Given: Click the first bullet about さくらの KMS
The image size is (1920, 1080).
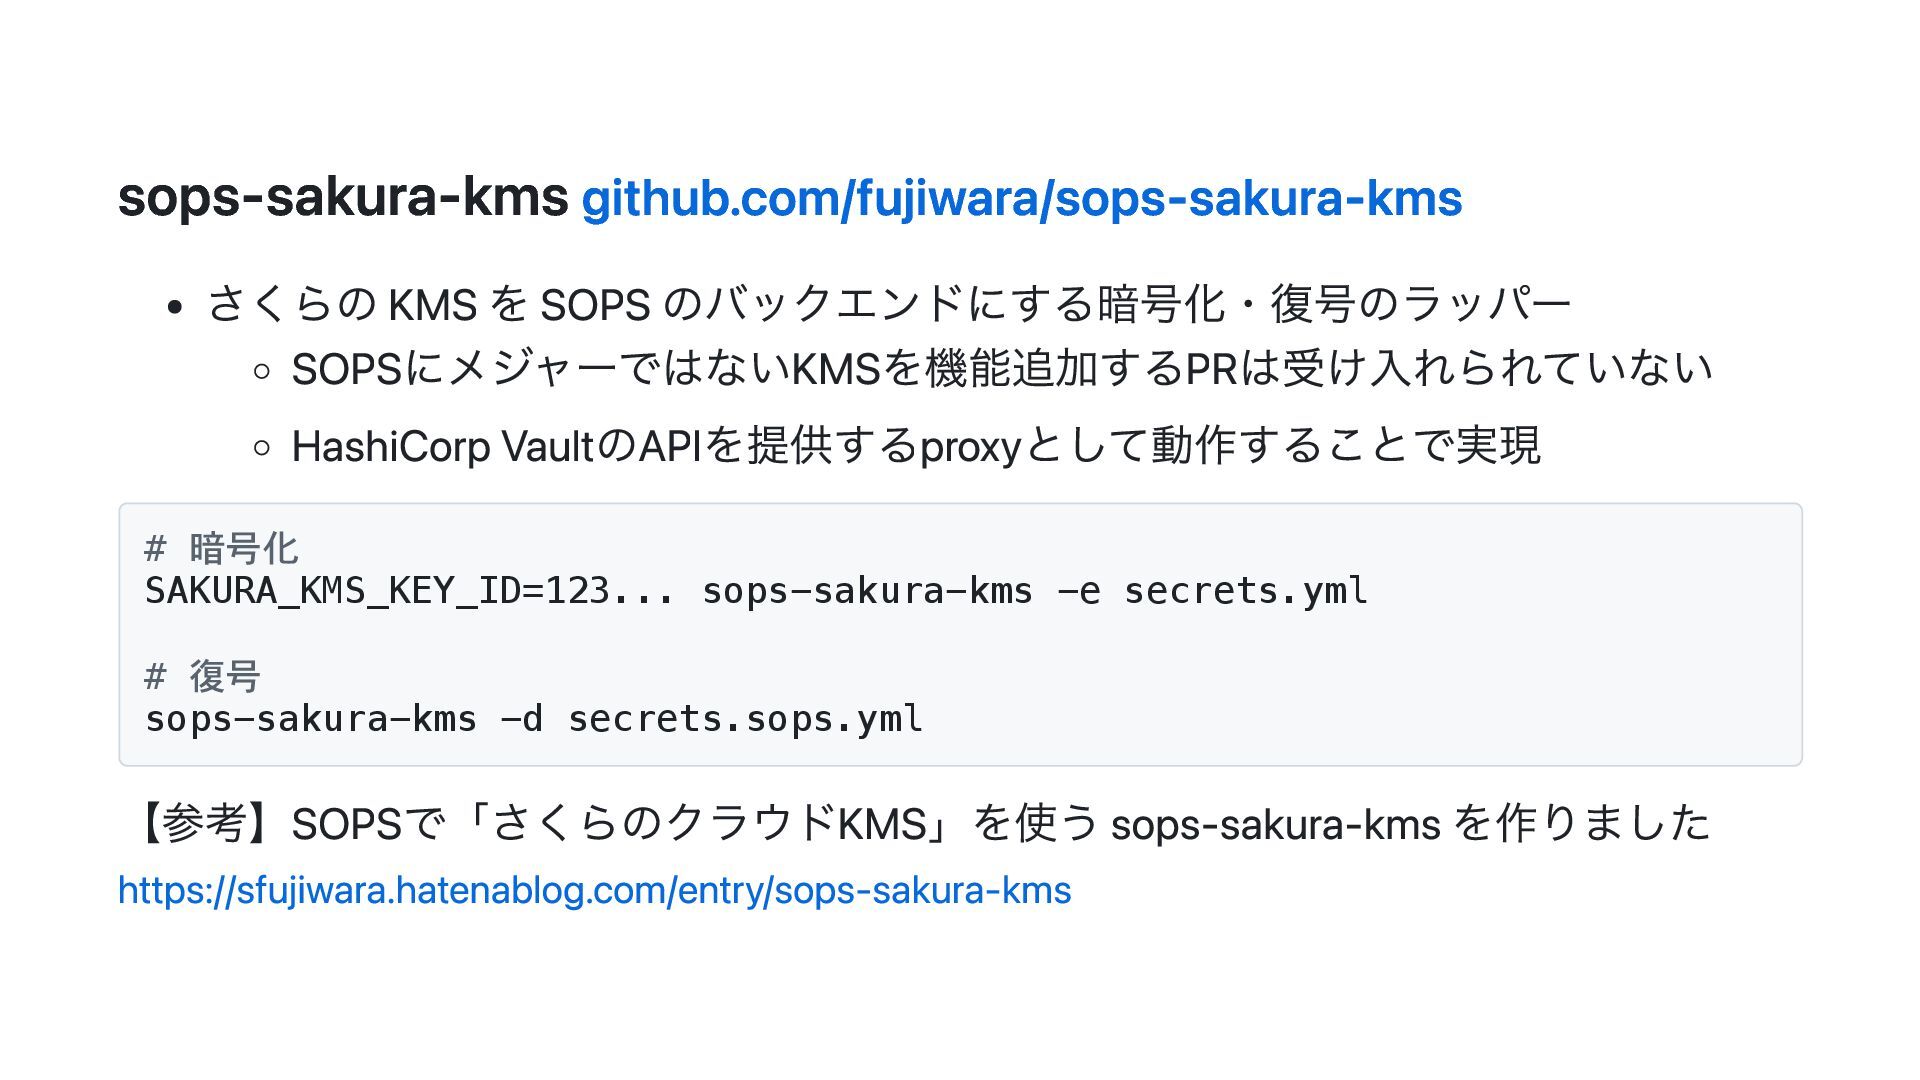Looking at the screenshot, I should point(889,304).
